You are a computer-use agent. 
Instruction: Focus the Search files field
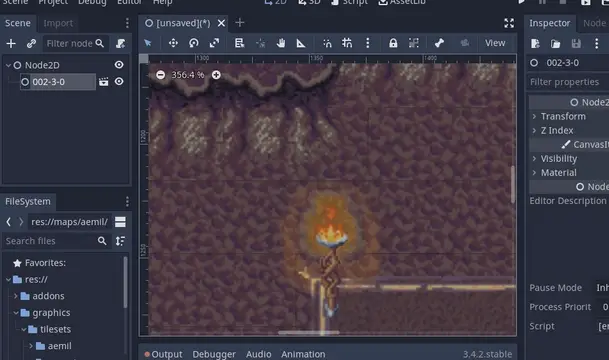point(56,241)
